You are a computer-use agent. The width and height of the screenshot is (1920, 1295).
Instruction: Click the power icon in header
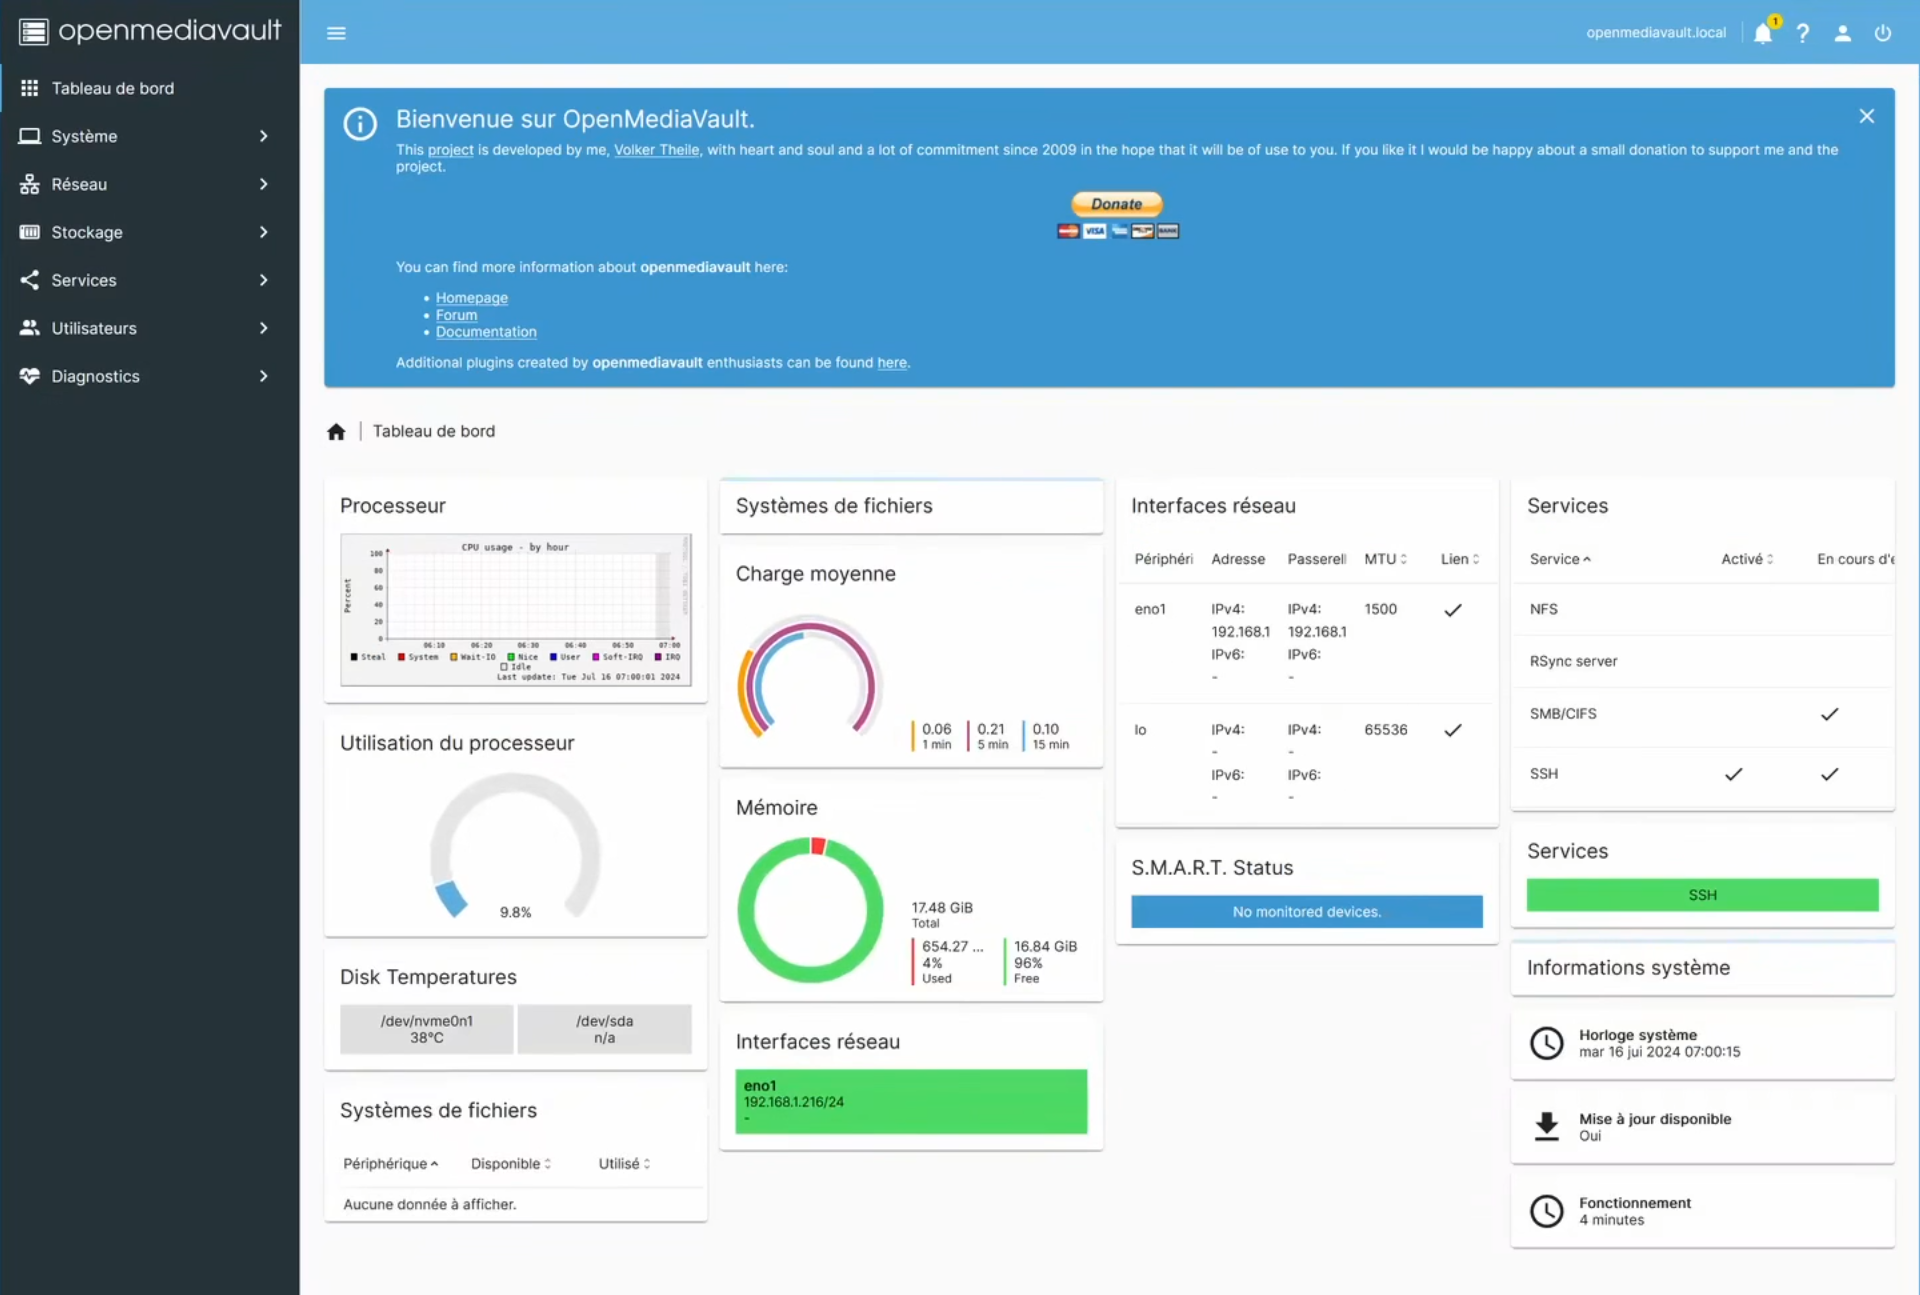1882,33
